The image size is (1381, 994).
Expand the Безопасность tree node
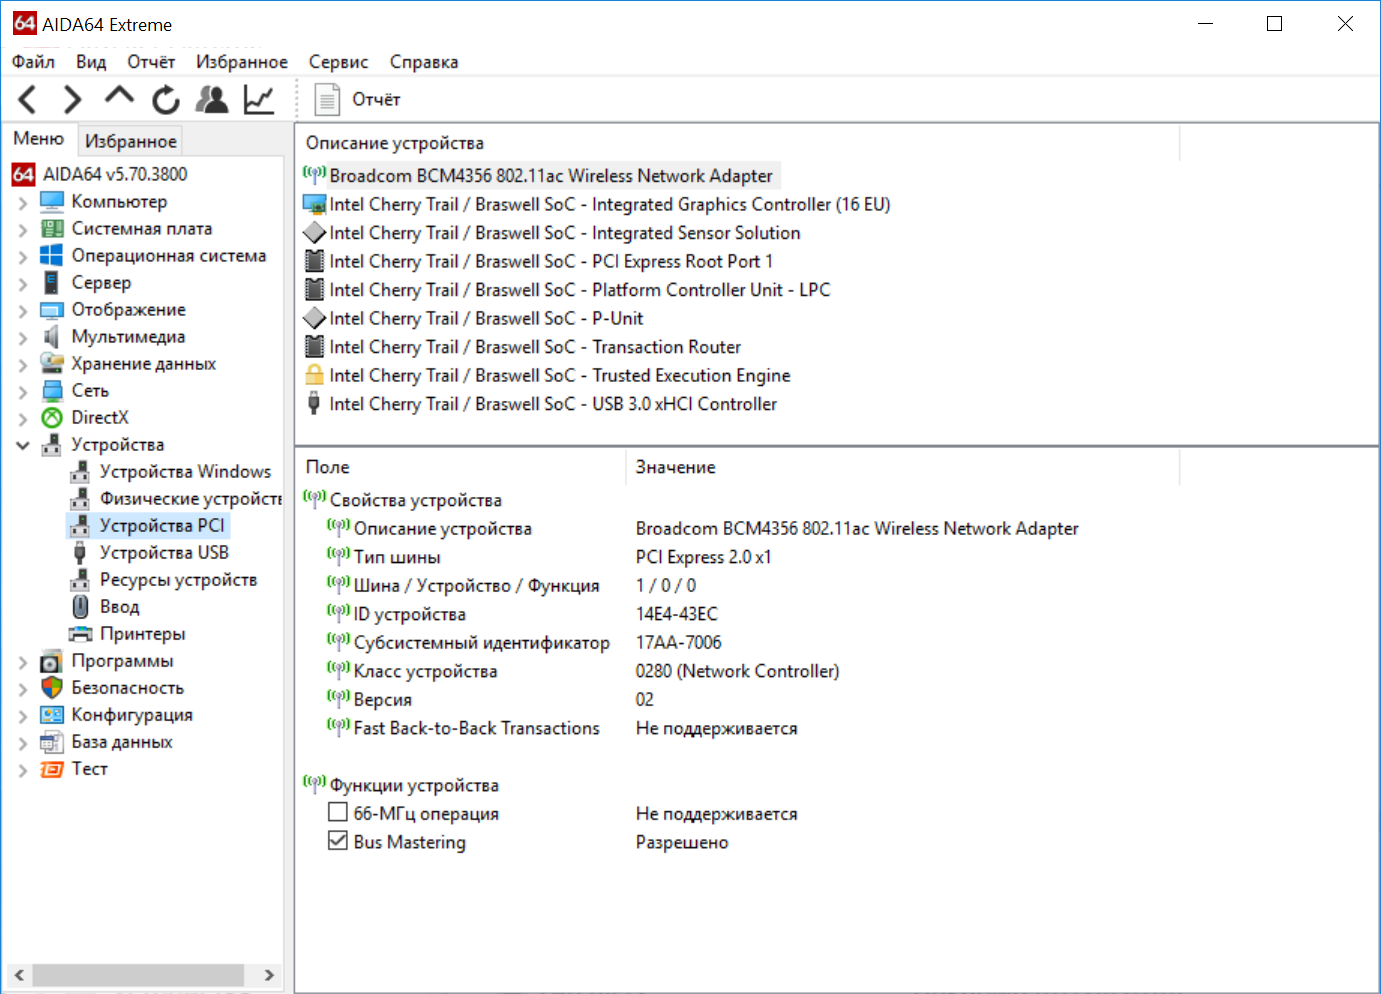(23, 688)
